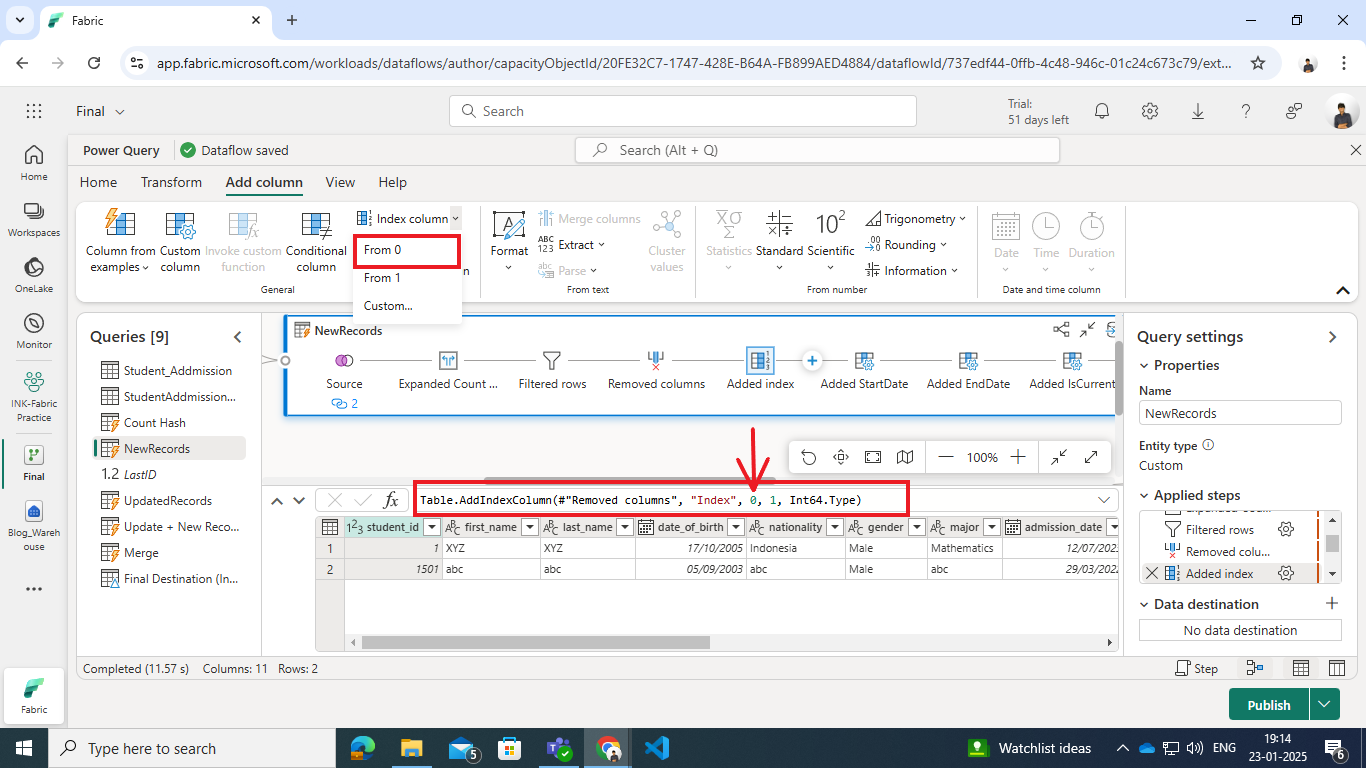This screenshot has width=1366, height=768.
Task: Open filter dropdown for nationality column
Action: [x=834, y=527]
